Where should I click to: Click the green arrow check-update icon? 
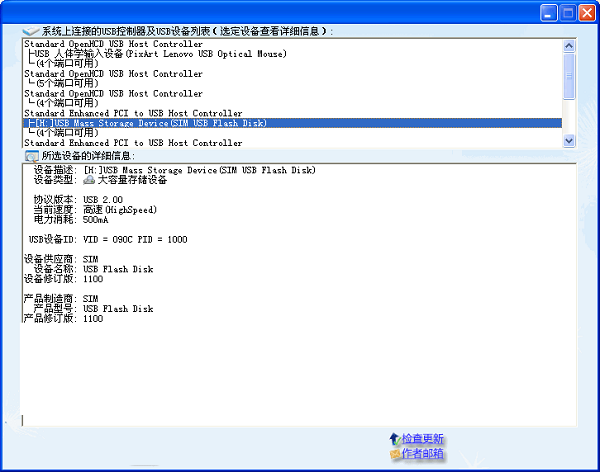tap(395, 439)
